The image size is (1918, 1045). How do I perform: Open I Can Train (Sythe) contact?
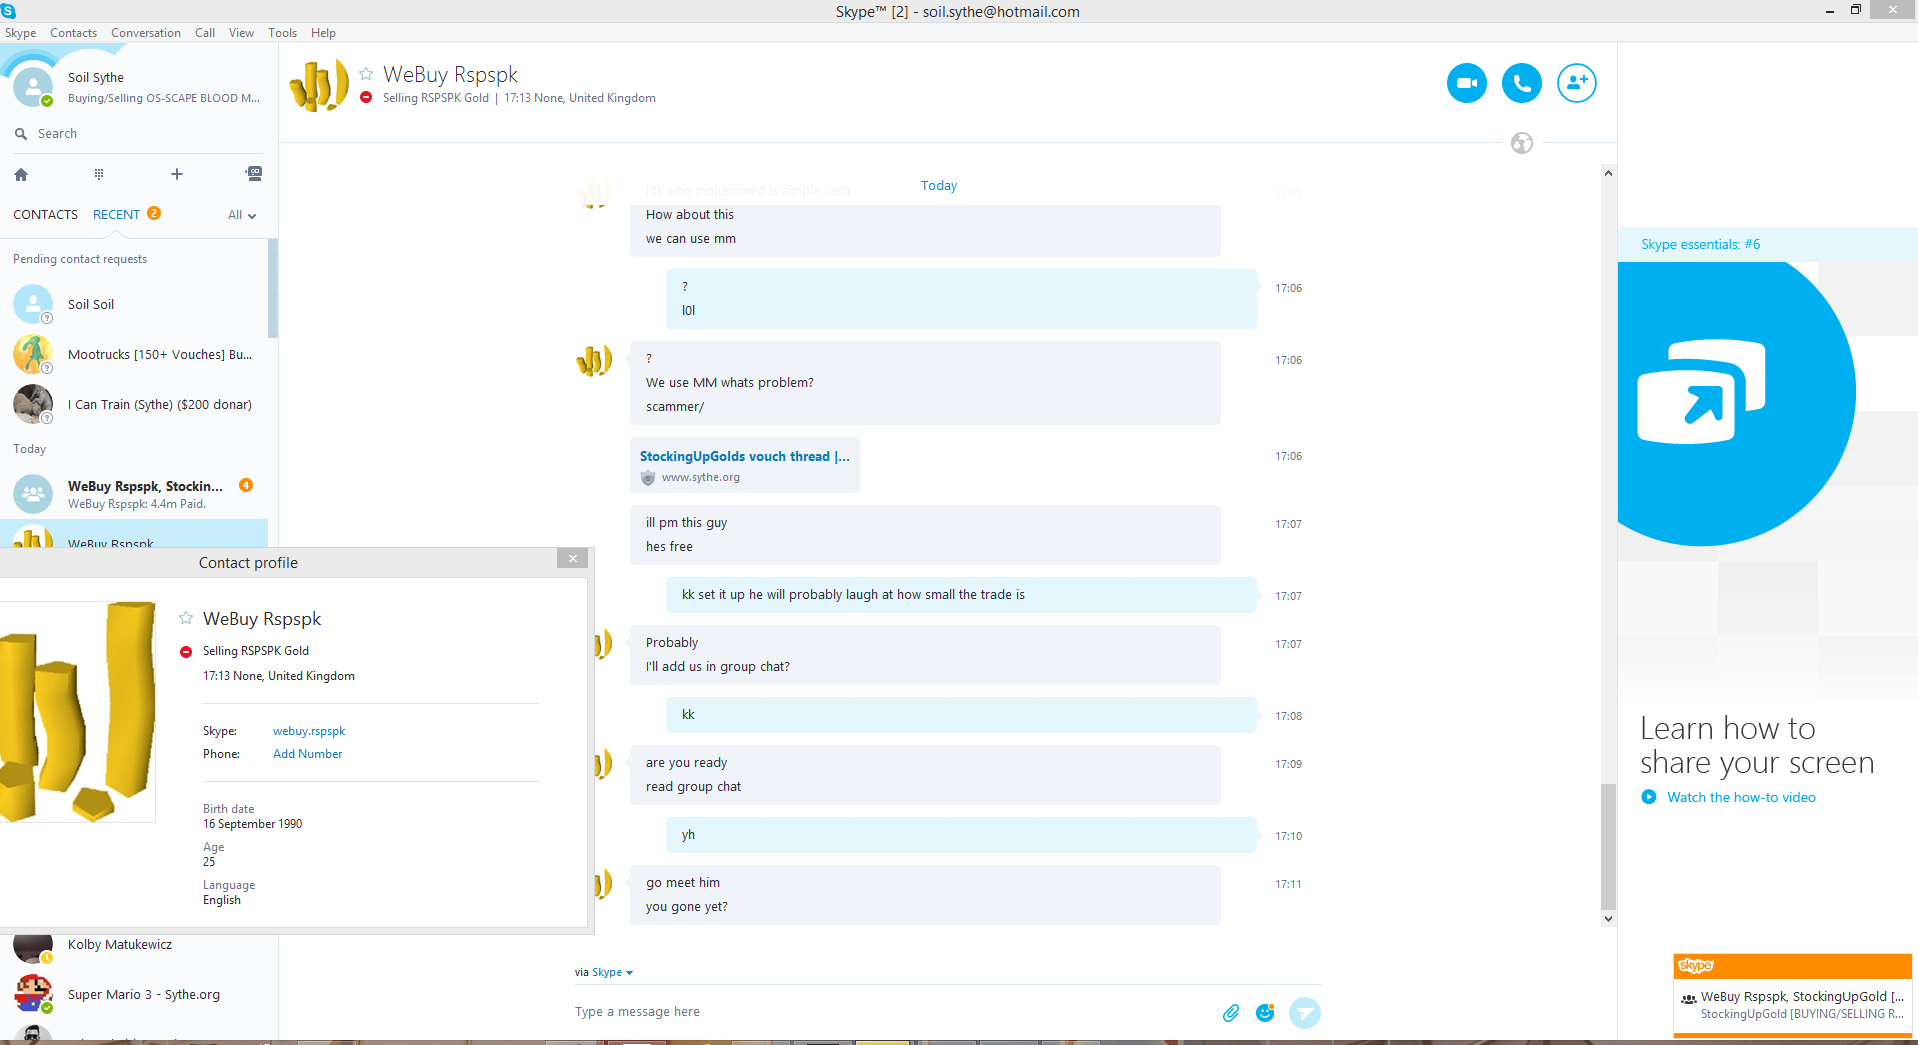point(134,404)
